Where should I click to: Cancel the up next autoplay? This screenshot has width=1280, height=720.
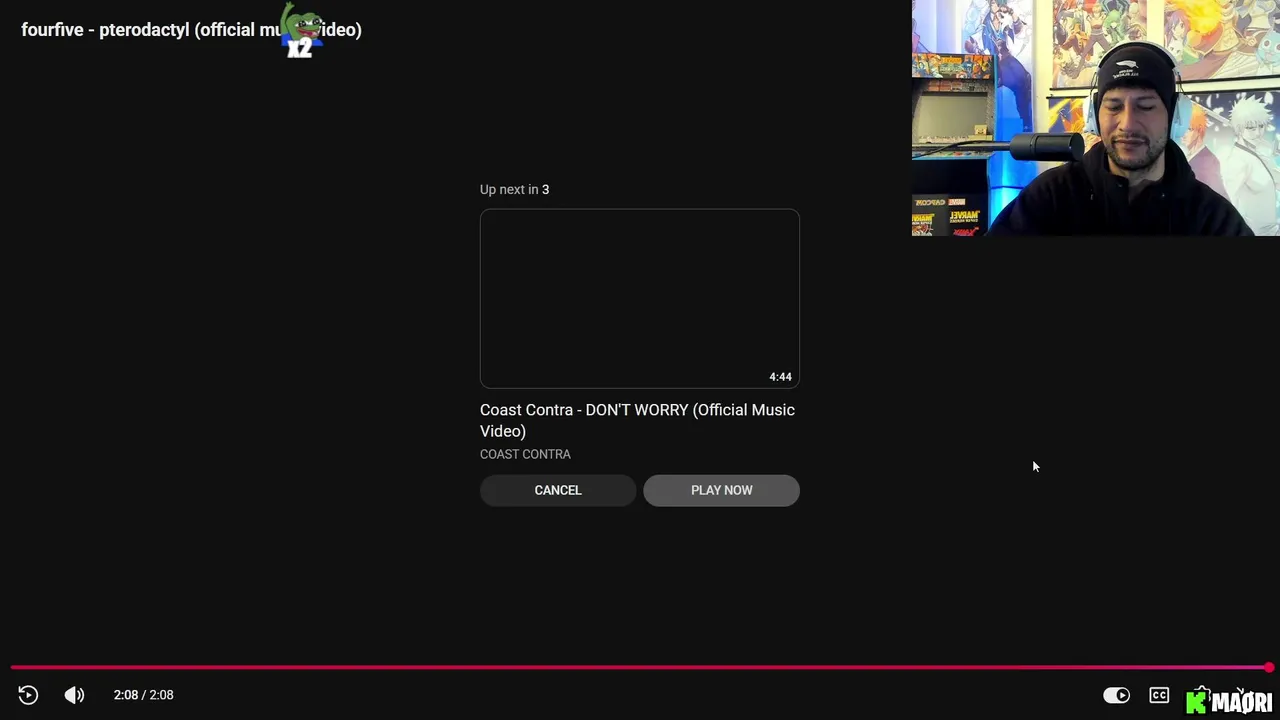click(558, 490)
